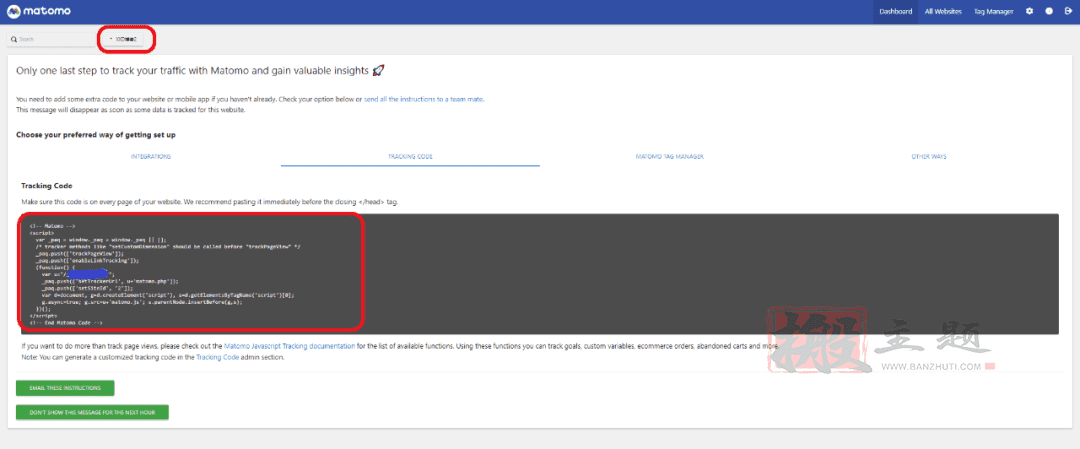Click Email These Instructions button
Screen dimensions: 1080x449
[65, 388]
